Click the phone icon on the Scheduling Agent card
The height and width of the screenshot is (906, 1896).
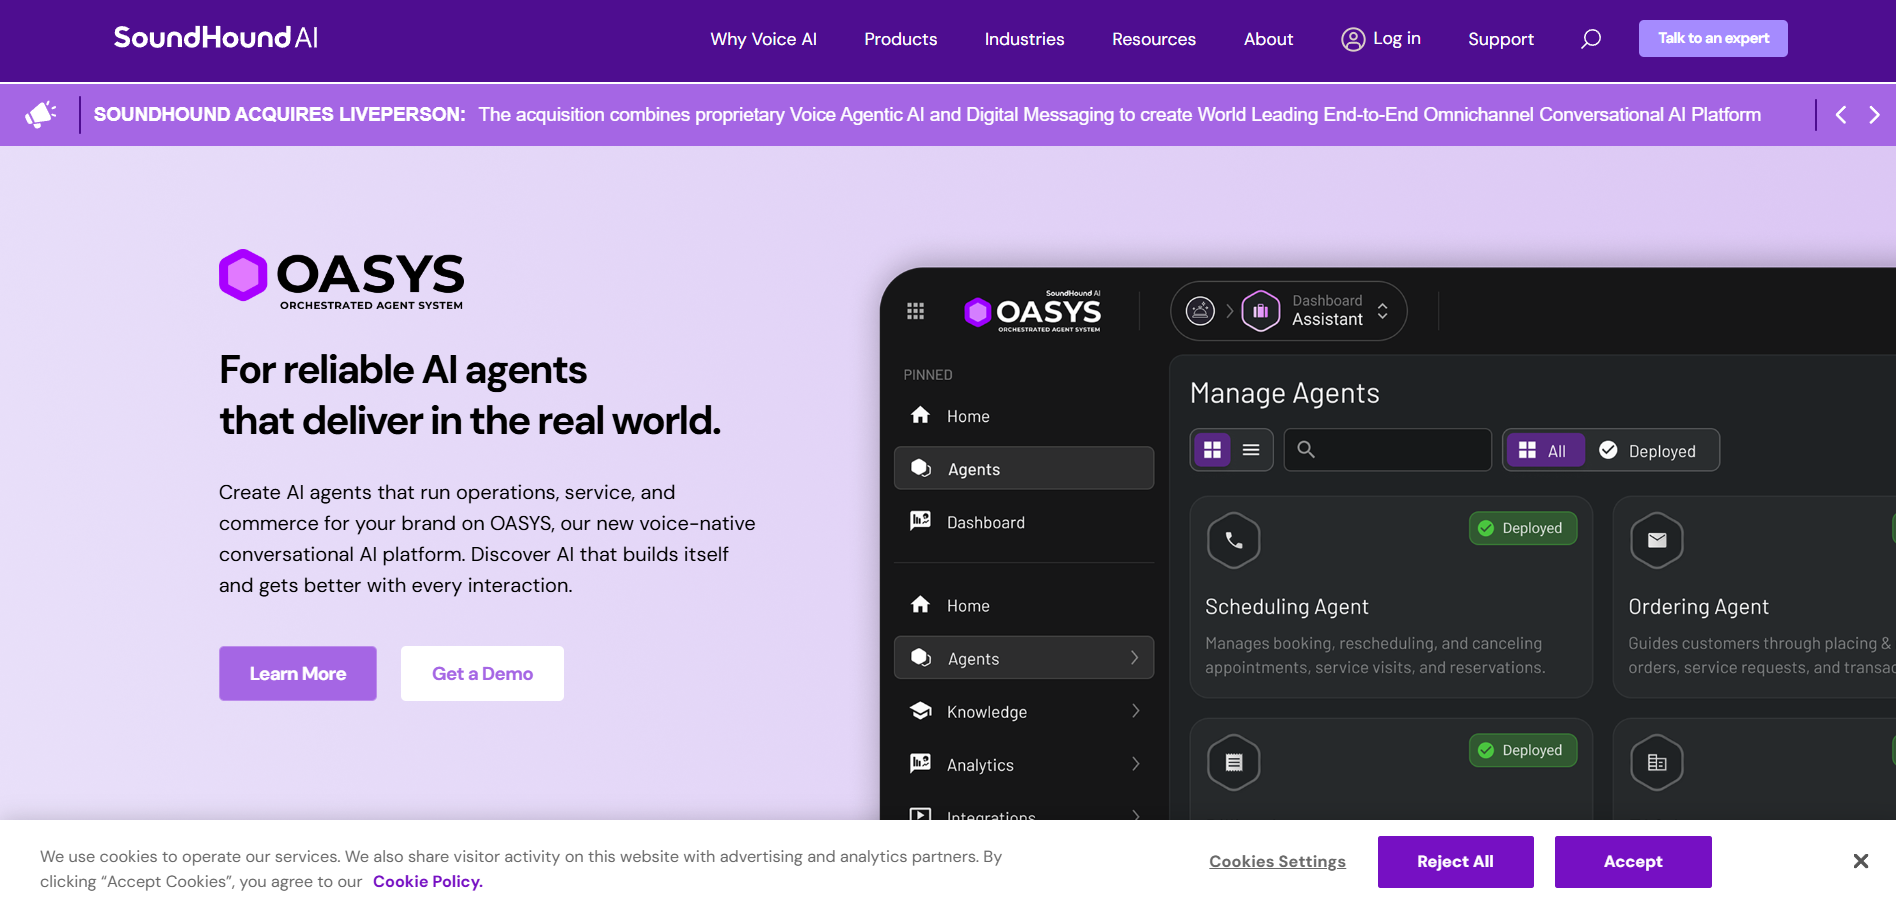pyautogui.click(x=1234, y=540)
